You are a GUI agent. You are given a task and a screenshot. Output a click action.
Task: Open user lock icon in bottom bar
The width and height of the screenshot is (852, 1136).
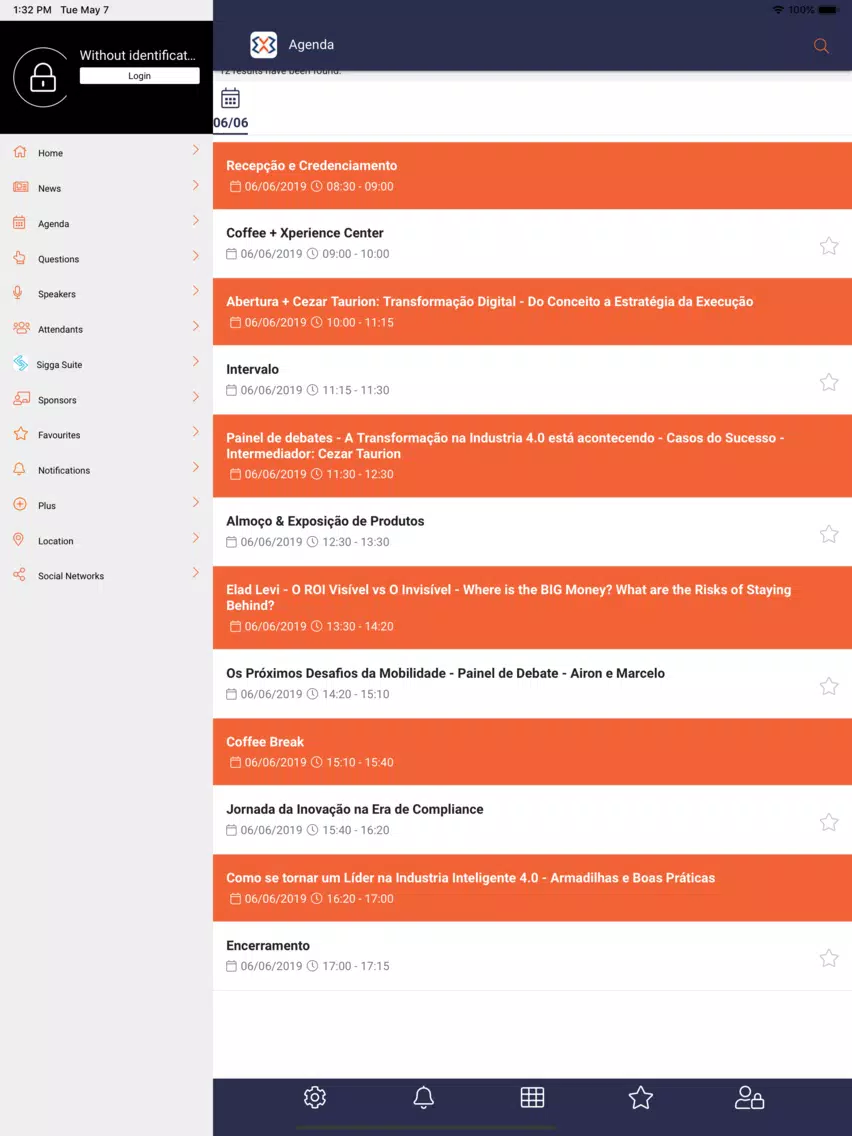(x=749, y=1098)
